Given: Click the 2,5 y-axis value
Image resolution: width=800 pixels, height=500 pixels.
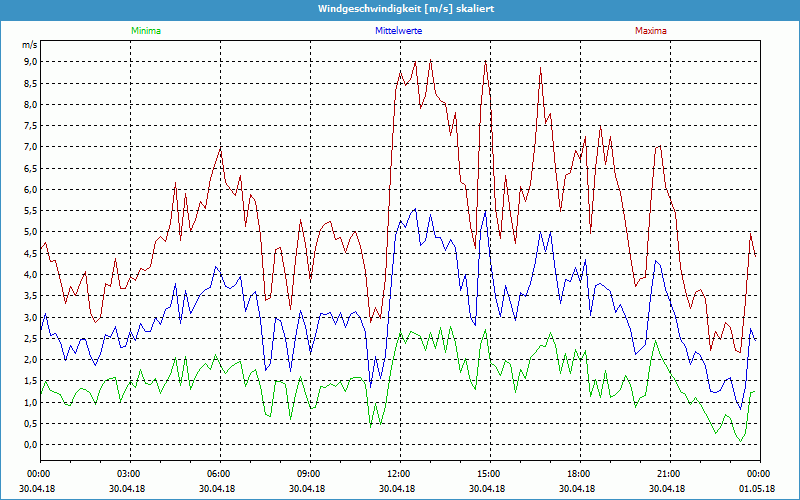Looking at the screenshot, I should pos(31,338).
